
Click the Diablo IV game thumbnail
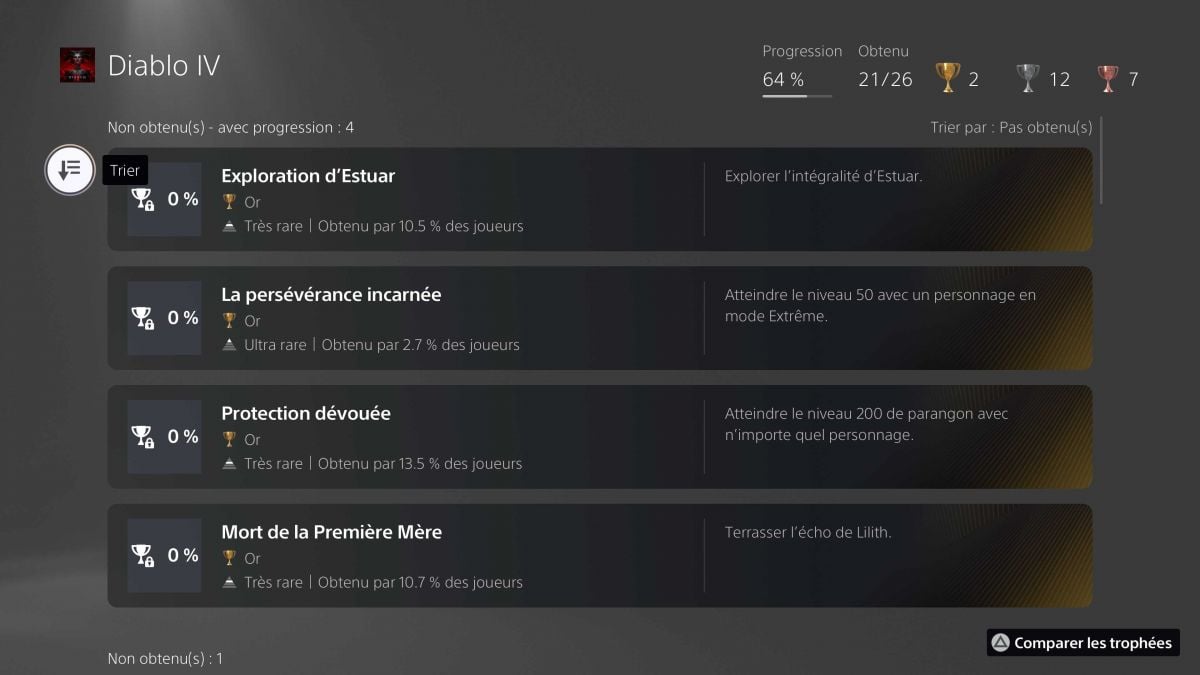coord(77,65)
